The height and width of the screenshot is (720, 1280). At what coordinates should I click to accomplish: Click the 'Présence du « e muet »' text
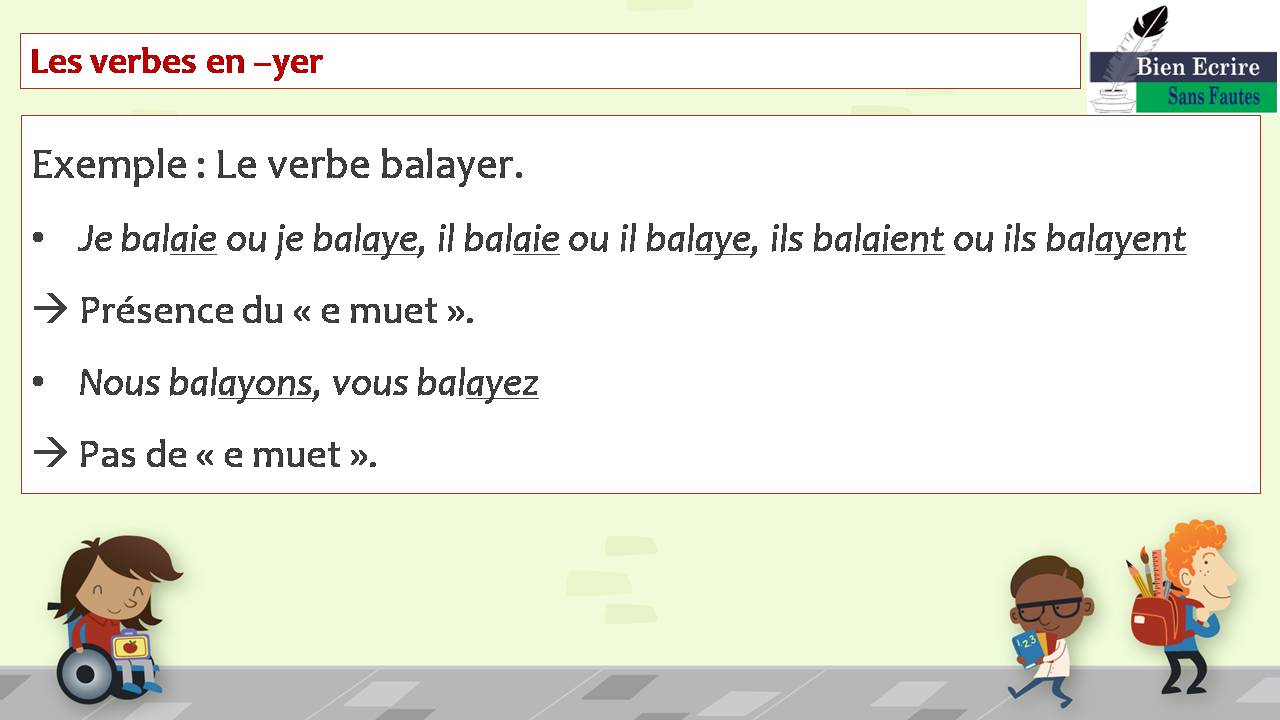[x=276, y=311]
